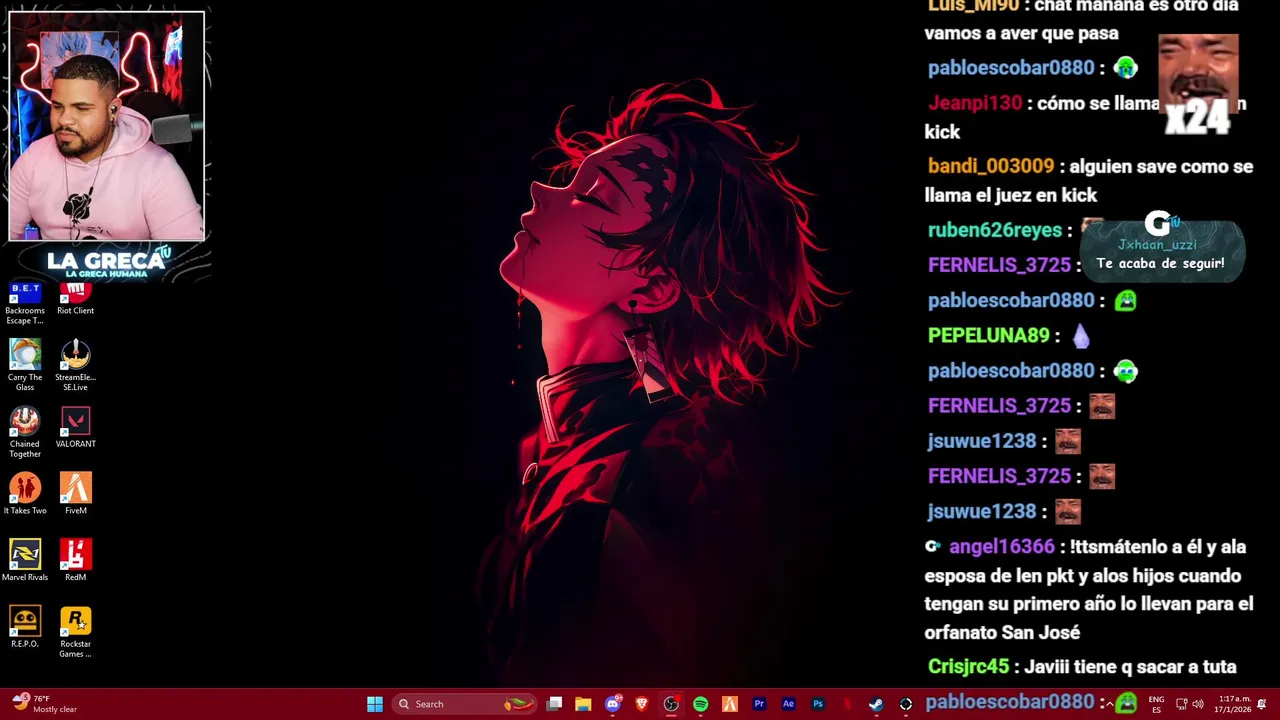Image resolution: width=1280 pixels, height=720 pixels.
Task: Launch VALORANT from the desktop
Action: pyautogui.click(x=75, y=428)
